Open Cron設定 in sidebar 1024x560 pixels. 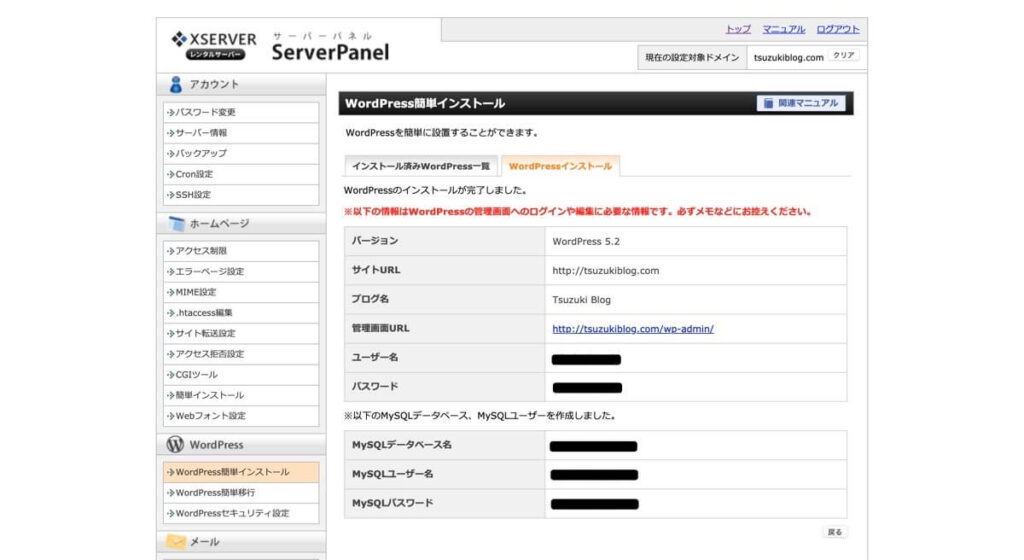(x=241, y=174)
